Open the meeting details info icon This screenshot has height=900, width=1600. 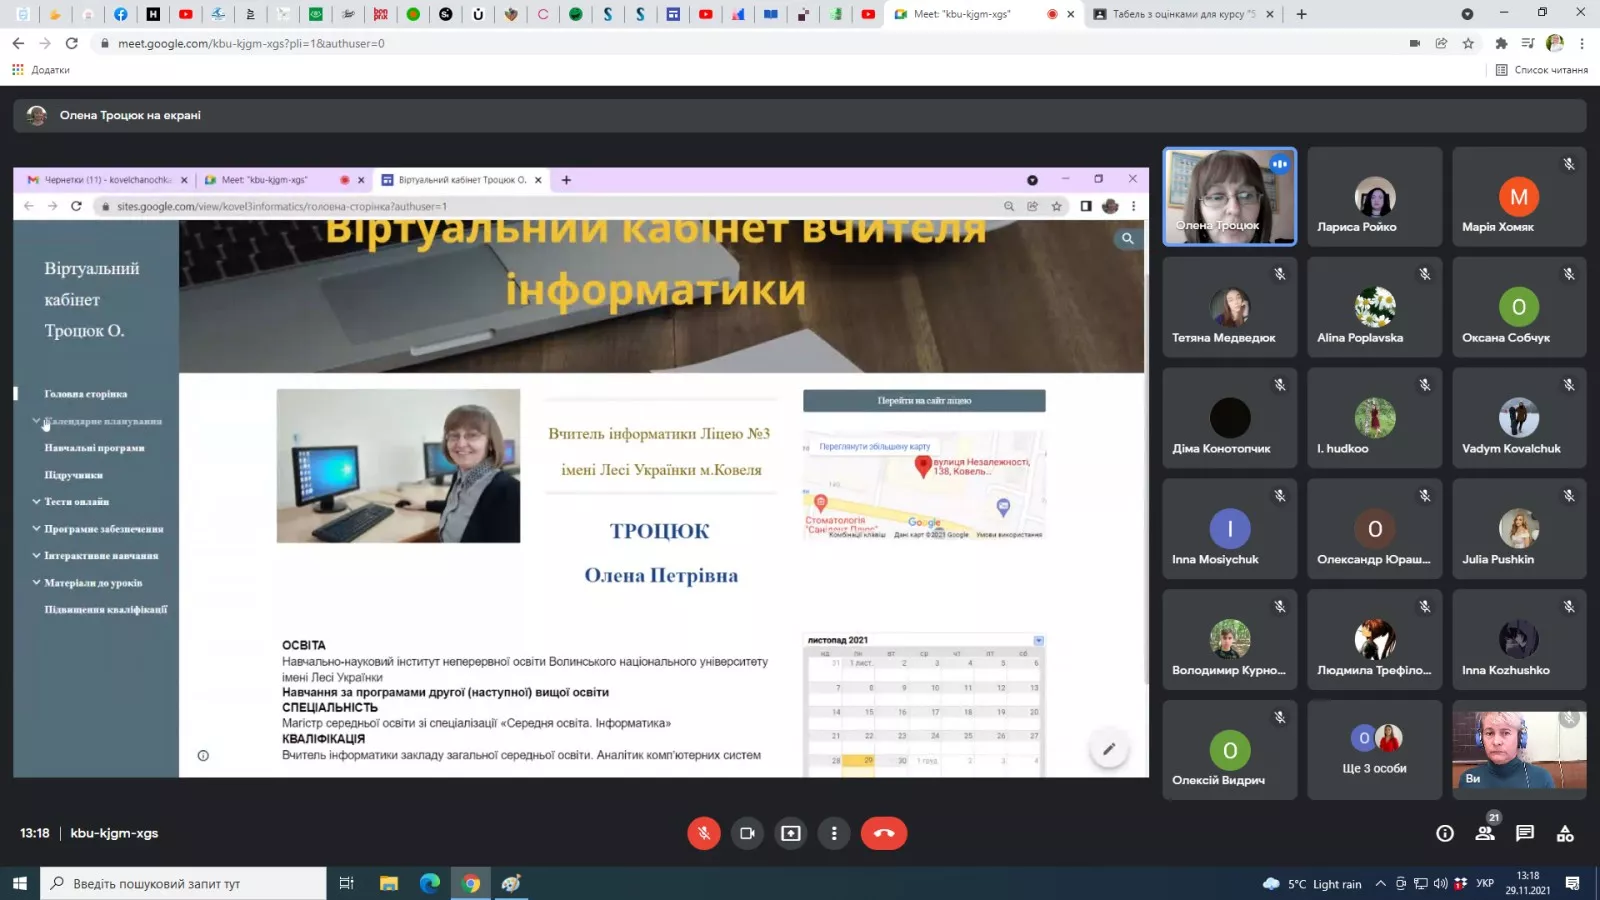tap(1445, 833)
